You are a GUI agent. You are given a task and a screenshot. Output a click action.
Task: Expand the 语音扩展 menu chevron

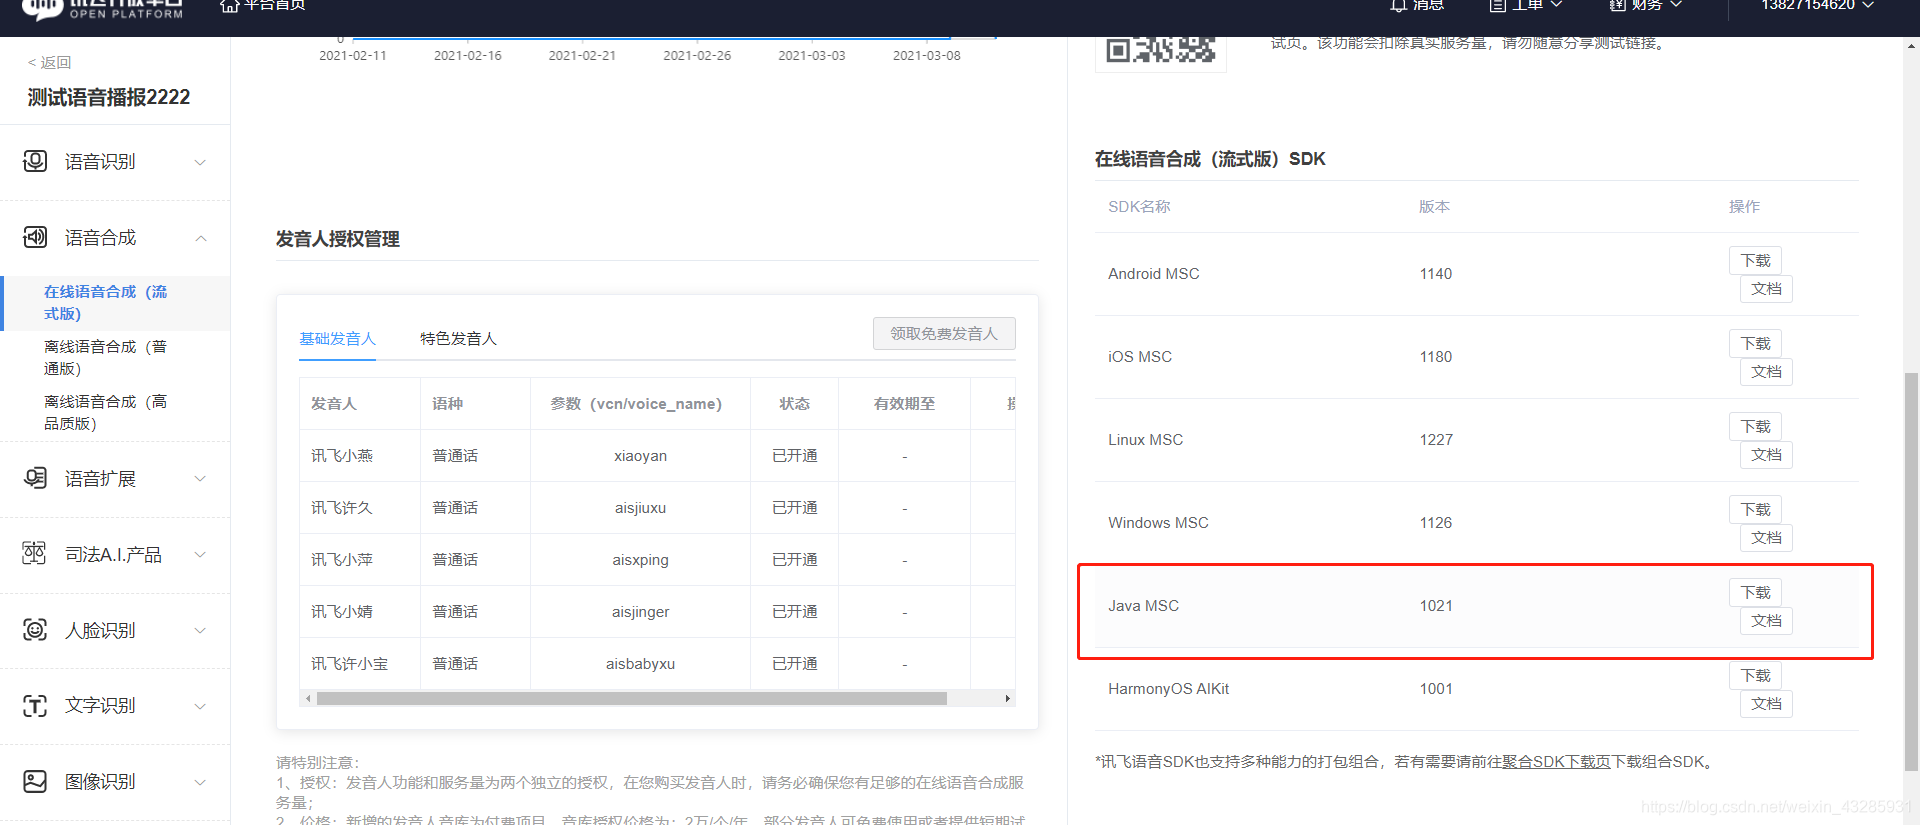coord(200,478)
